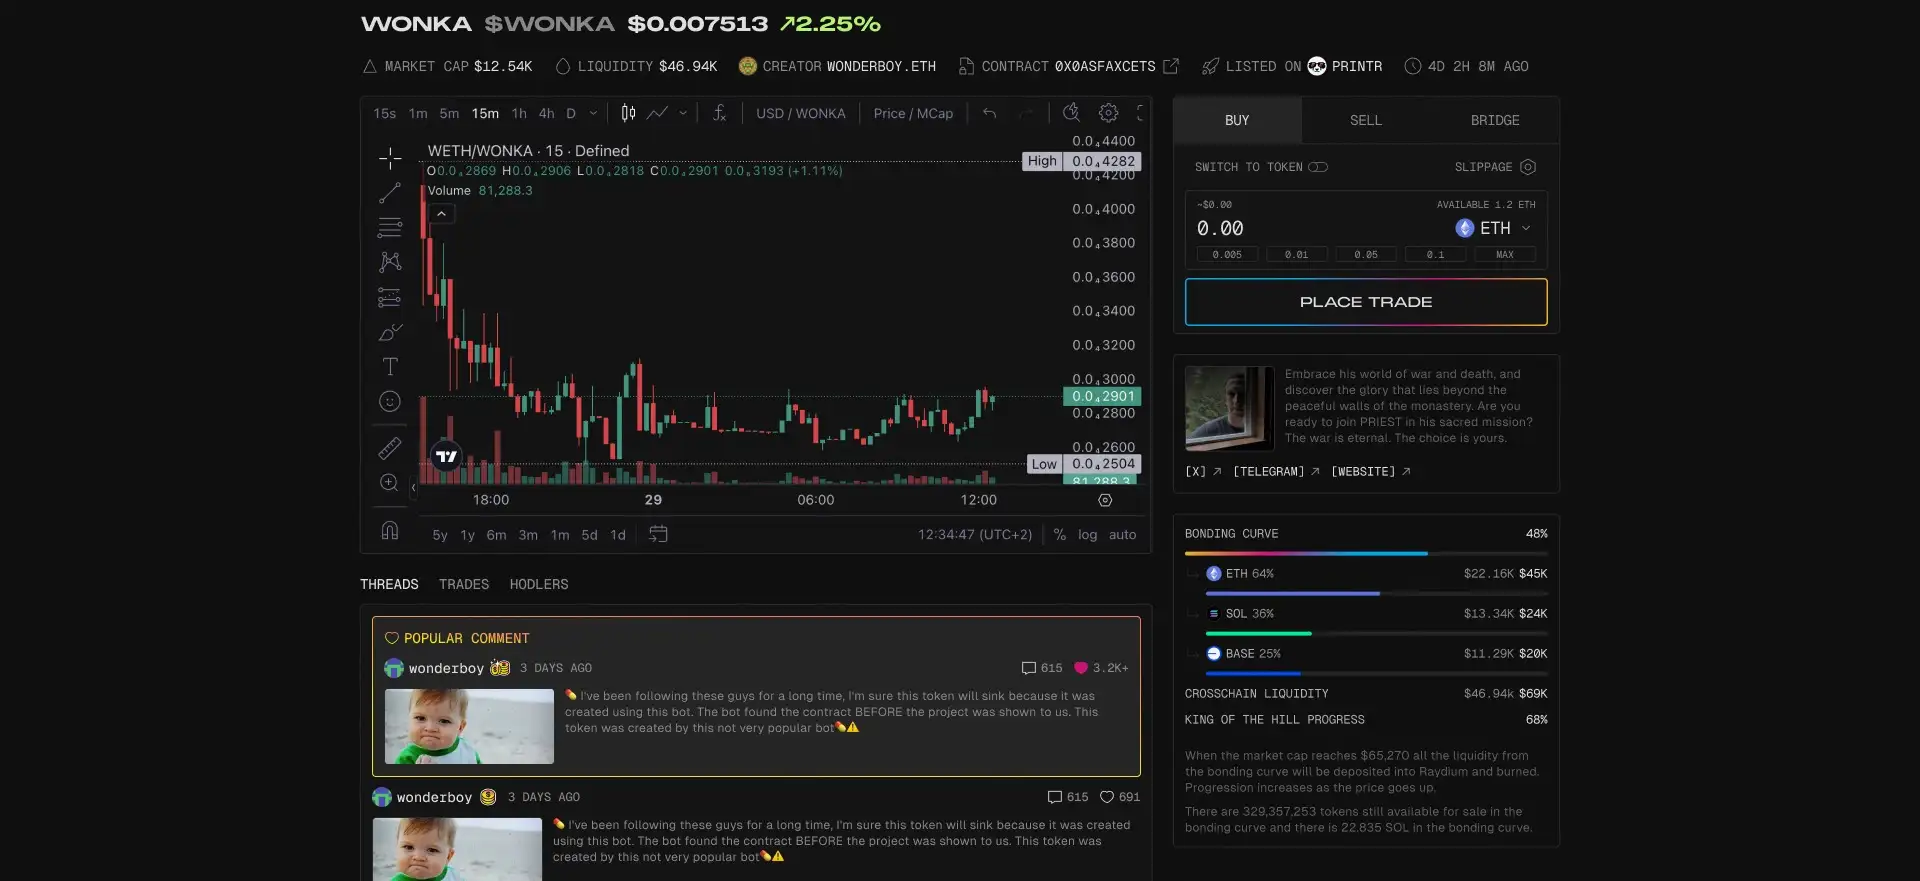Toggle log scale on chart

coord(1087,534)
